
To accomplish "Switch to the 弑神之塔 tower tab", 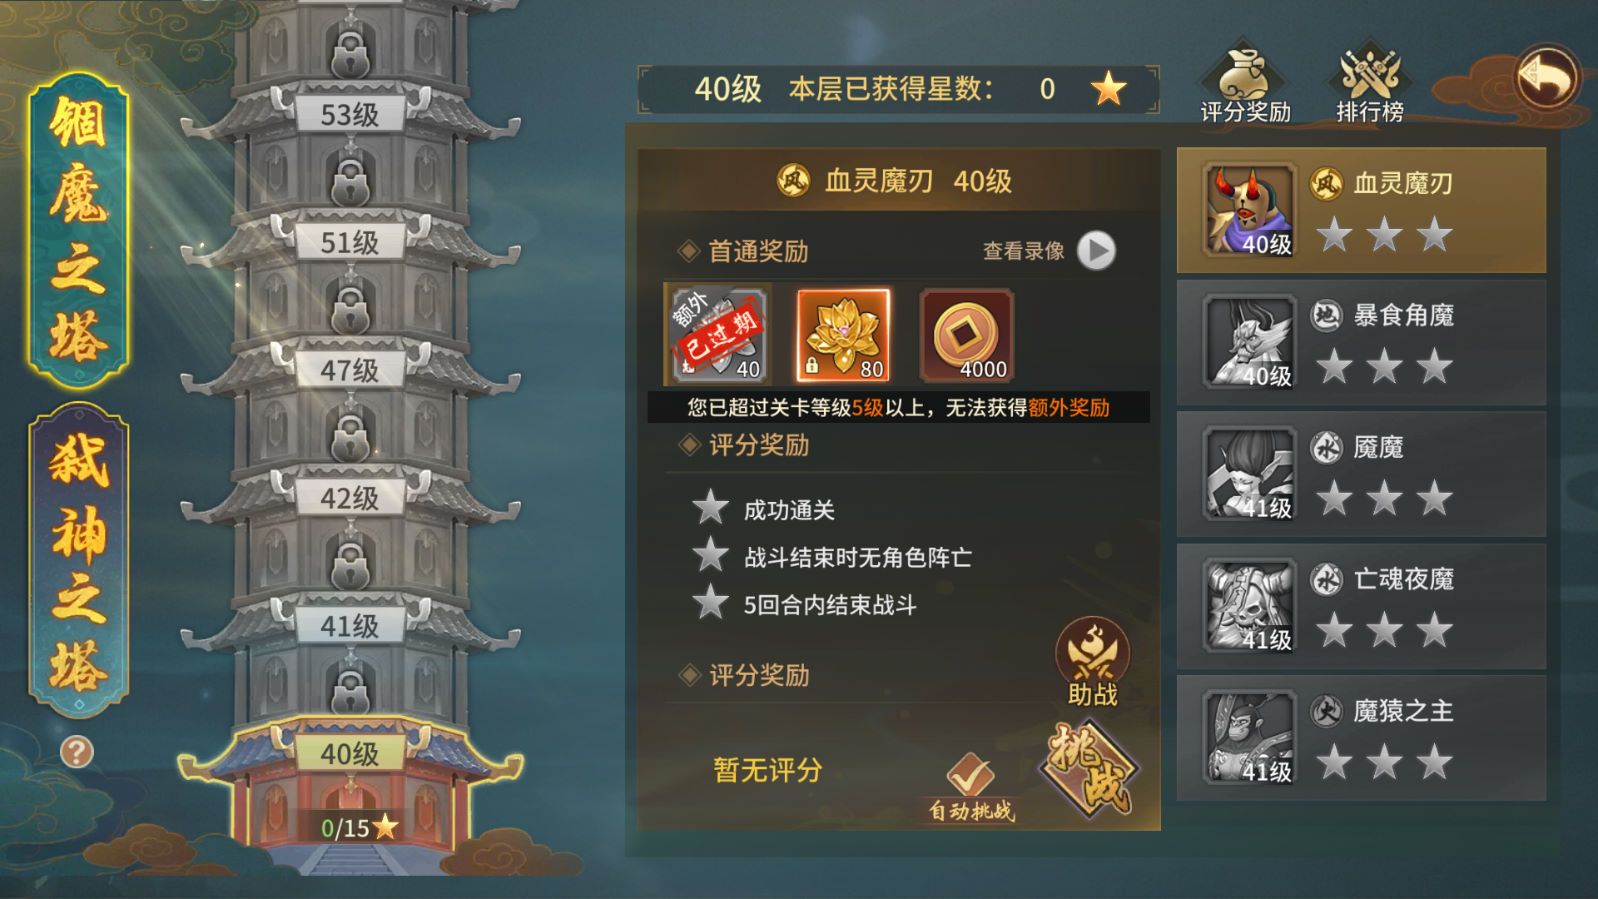I will click(x=78, y=560).
